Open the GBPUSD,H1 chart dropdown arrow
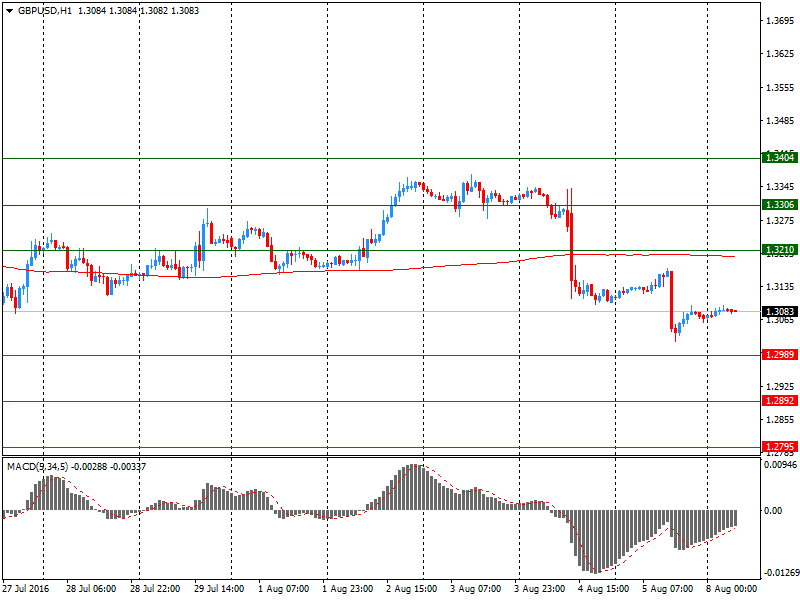 (x=9, y=11)
